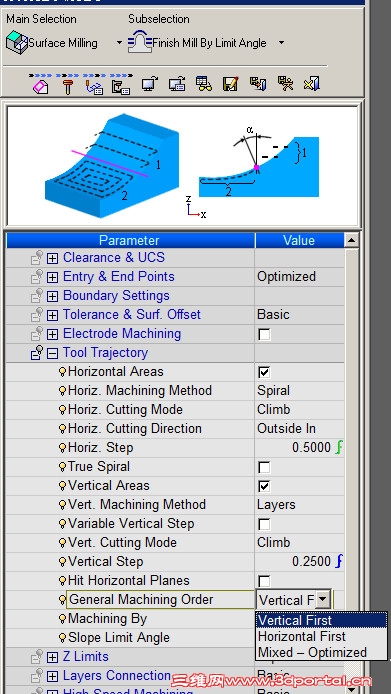The height and width of the screenshot is (694, 391).
Task: Click the lightbulb icon beside Vertical Step
Action: click(x=62, y=562)
